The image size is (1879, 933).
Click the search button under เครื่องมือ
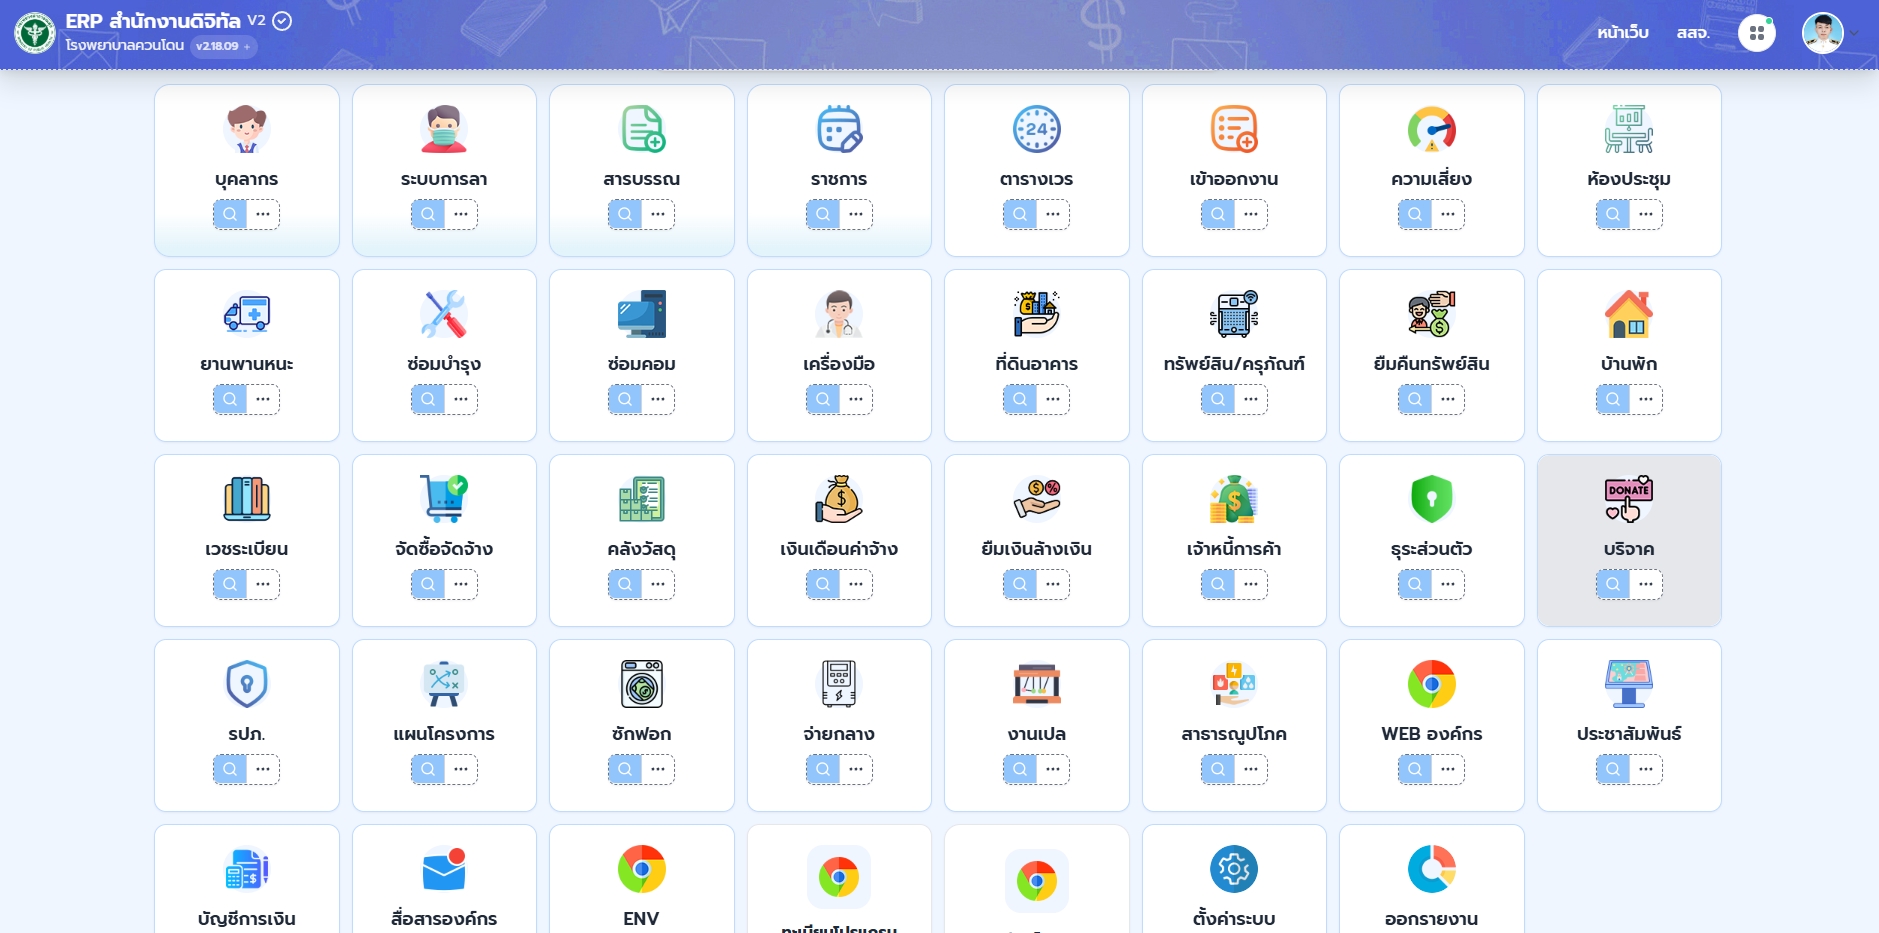pyautogui.click(x=823, y=399)
